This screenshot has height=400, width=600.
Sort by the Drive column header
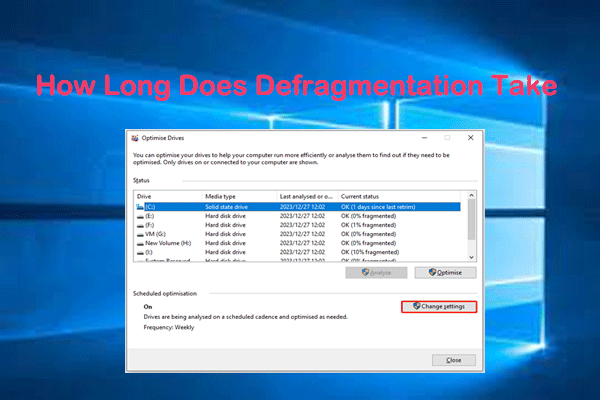tap(146, 197)
